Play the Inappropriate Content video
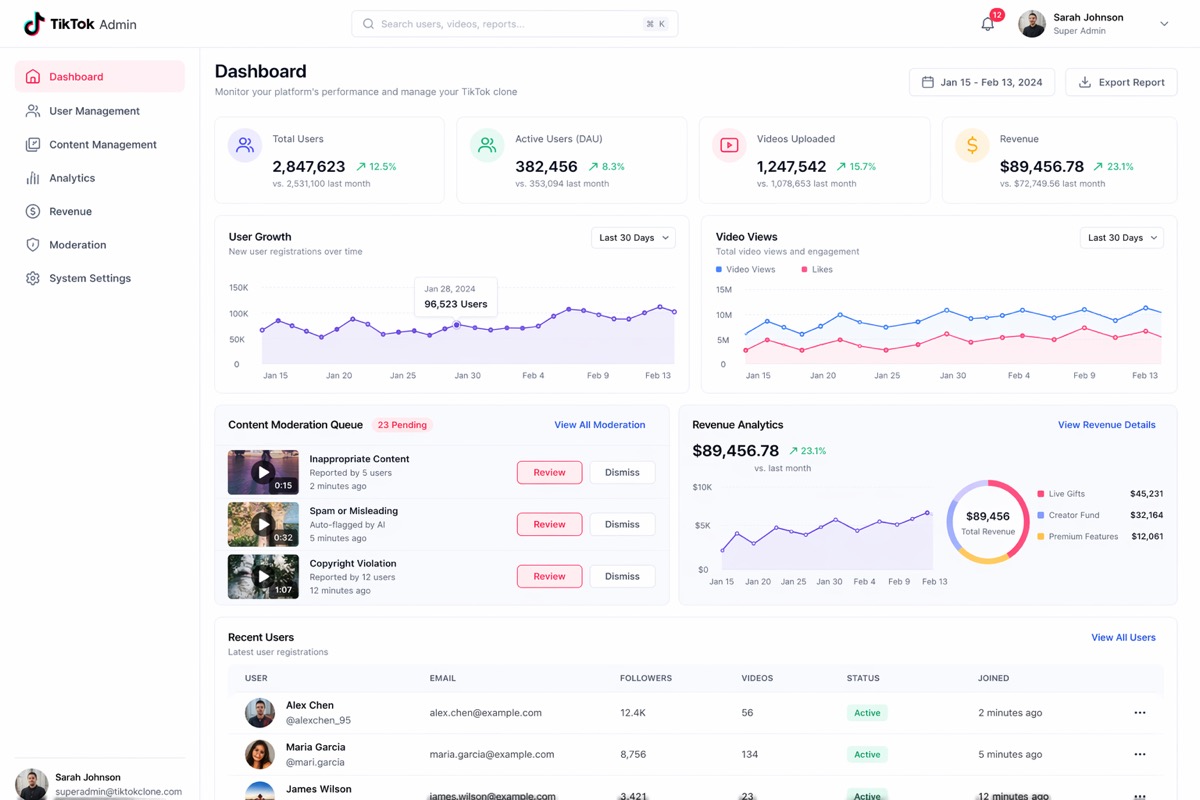The height and width of the screenshot is (800, 1200). pyautogui.click(x=263, y=472)
